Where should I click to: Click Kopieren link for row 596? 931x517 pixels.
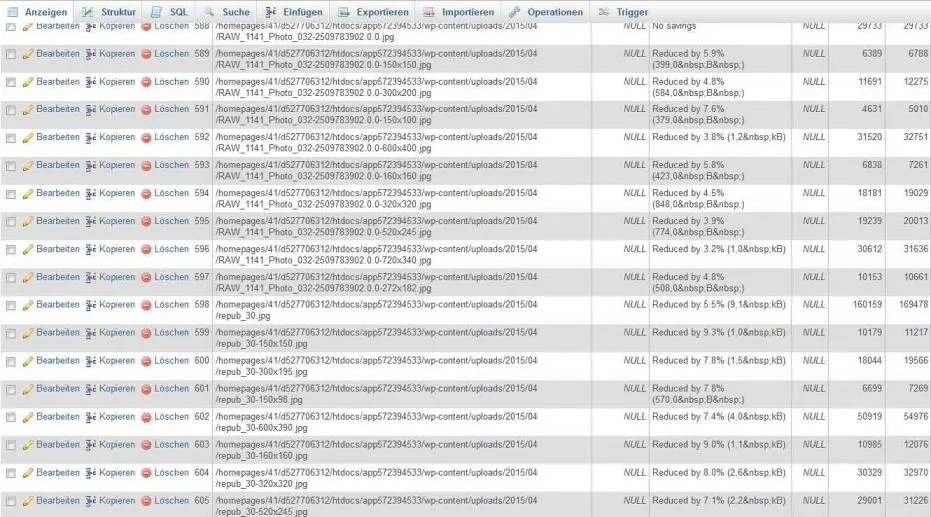(117, 249)
